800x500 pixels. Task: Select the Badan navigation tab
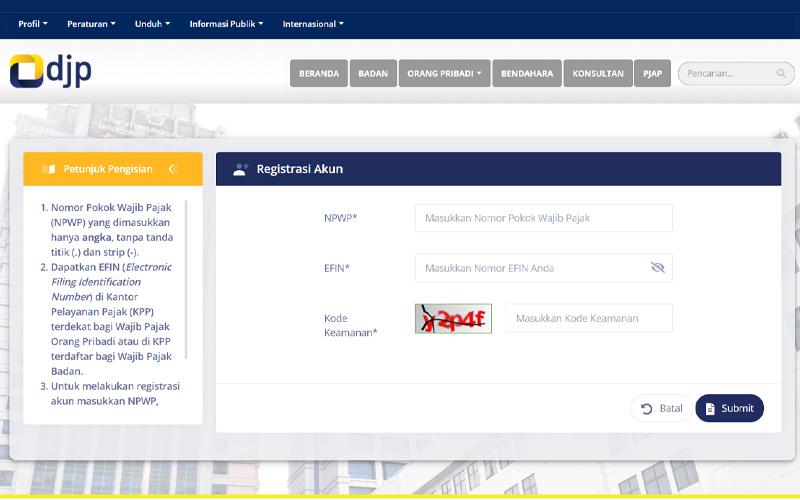372,74
